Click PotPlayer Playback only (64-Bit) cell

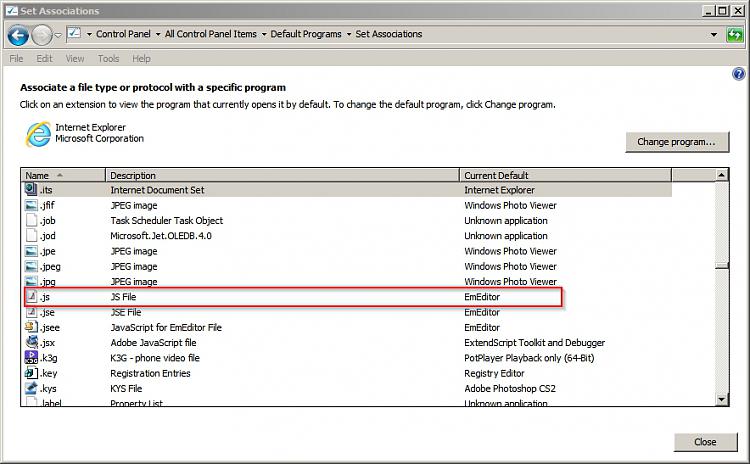point(529,358)
